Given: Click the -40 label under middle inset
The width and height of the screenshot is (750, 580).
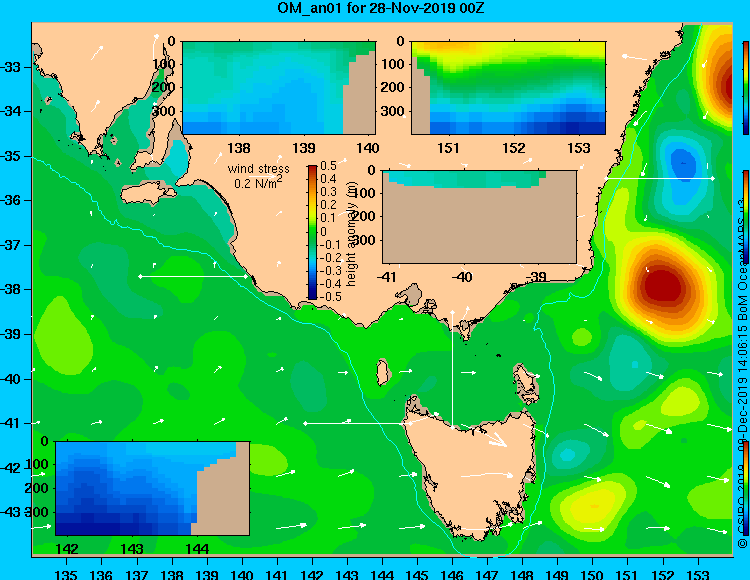Looking at the screenshot, I should 463,276.
